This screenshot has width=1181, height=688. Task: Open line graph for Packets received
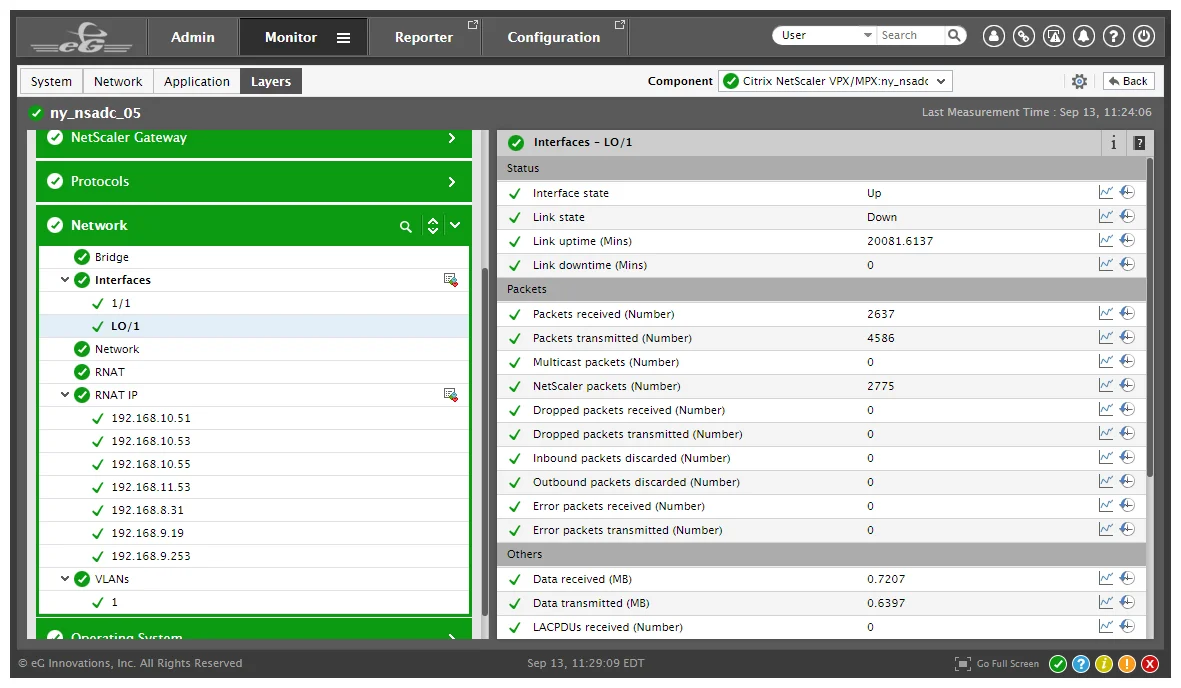1106,313
